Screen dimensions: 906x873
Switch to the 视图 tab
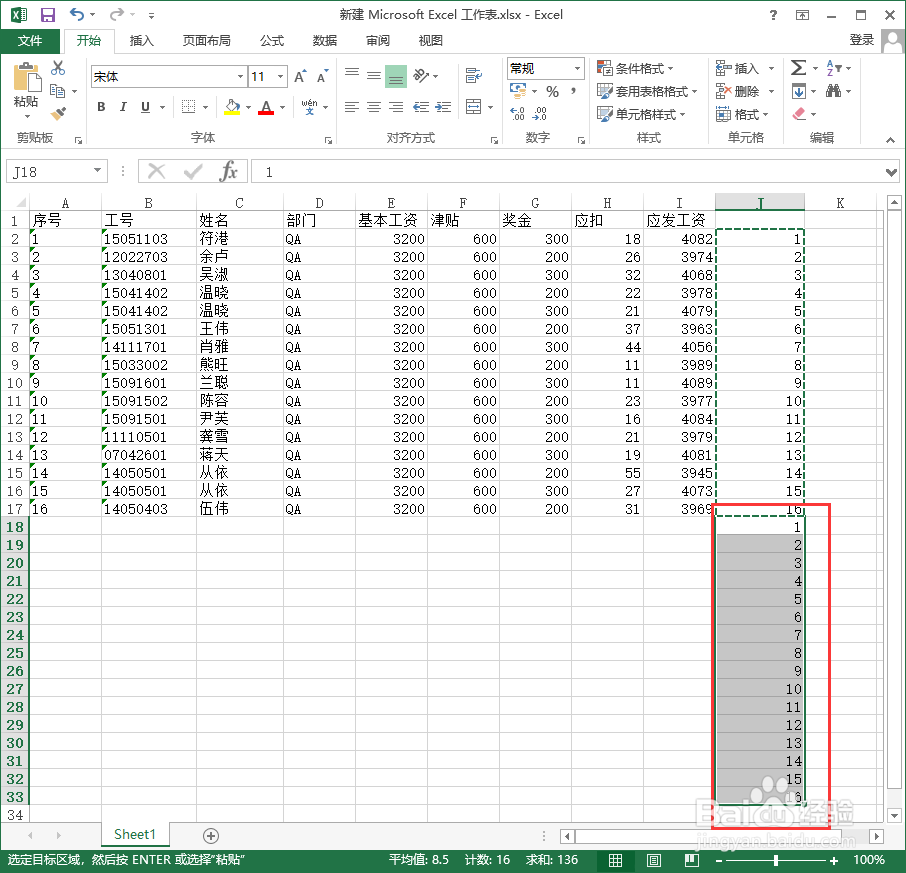pos(430,40)
